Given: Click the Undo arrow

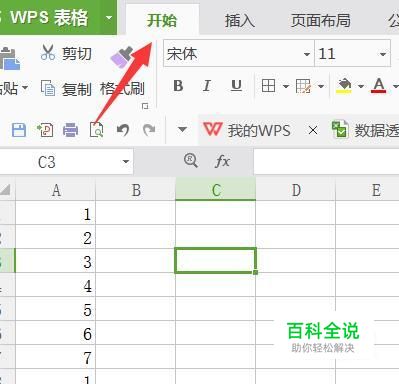Looking at the screenshot, I should [123, 130].
